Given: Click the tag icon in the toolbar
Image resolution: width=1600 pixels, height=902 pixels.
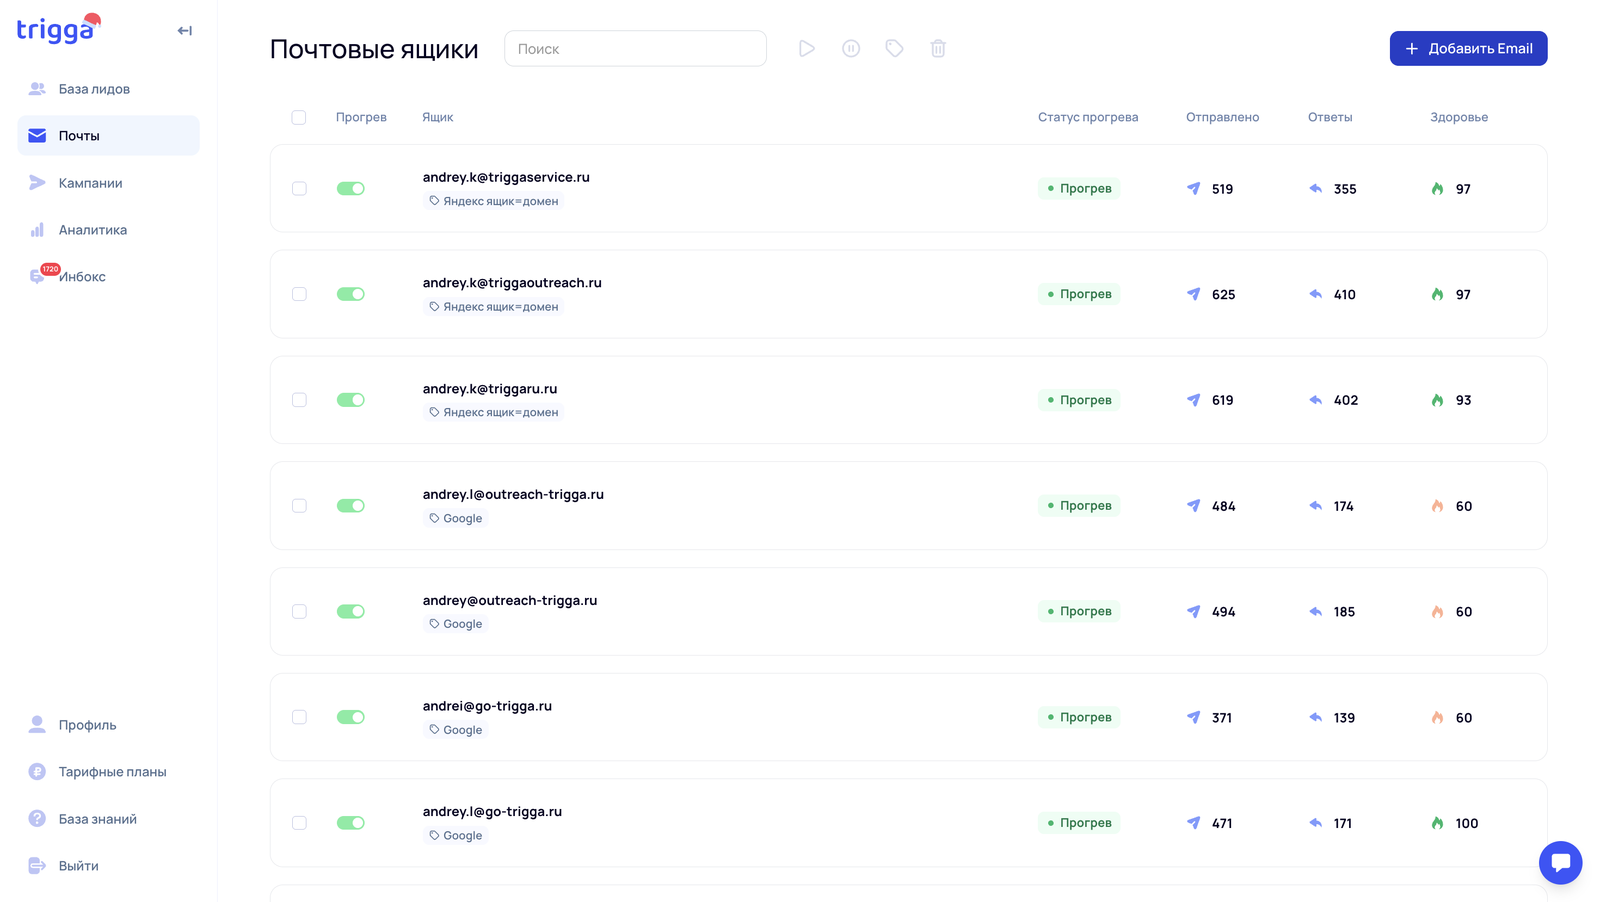Looking at the screenshot, I should click(894, 49).
